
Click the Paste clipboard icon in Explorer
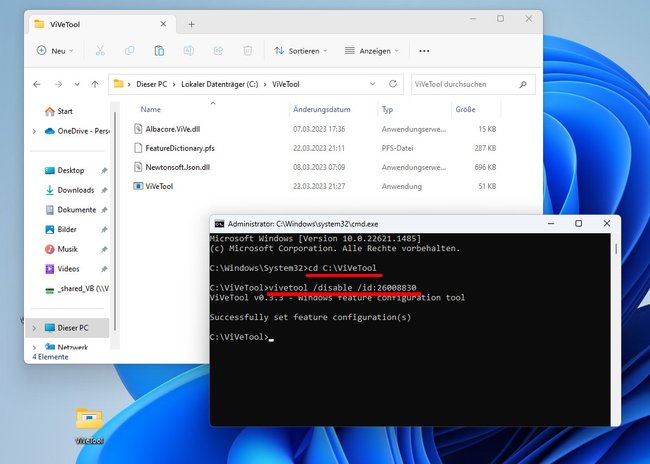pyautogui.click(x=159, y=51)
